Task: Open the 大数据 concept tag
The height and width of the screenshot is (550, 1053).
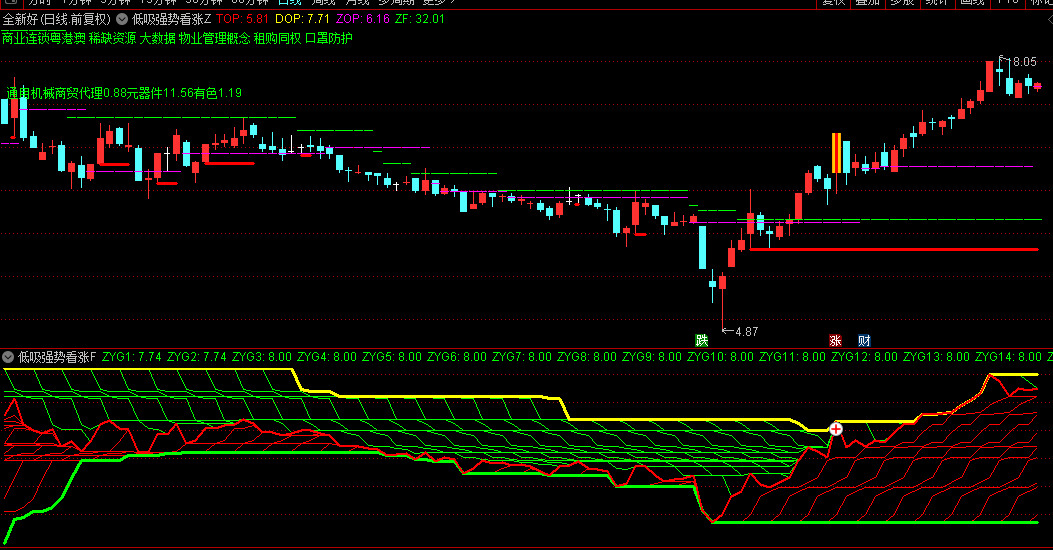Action: (158, 38)
